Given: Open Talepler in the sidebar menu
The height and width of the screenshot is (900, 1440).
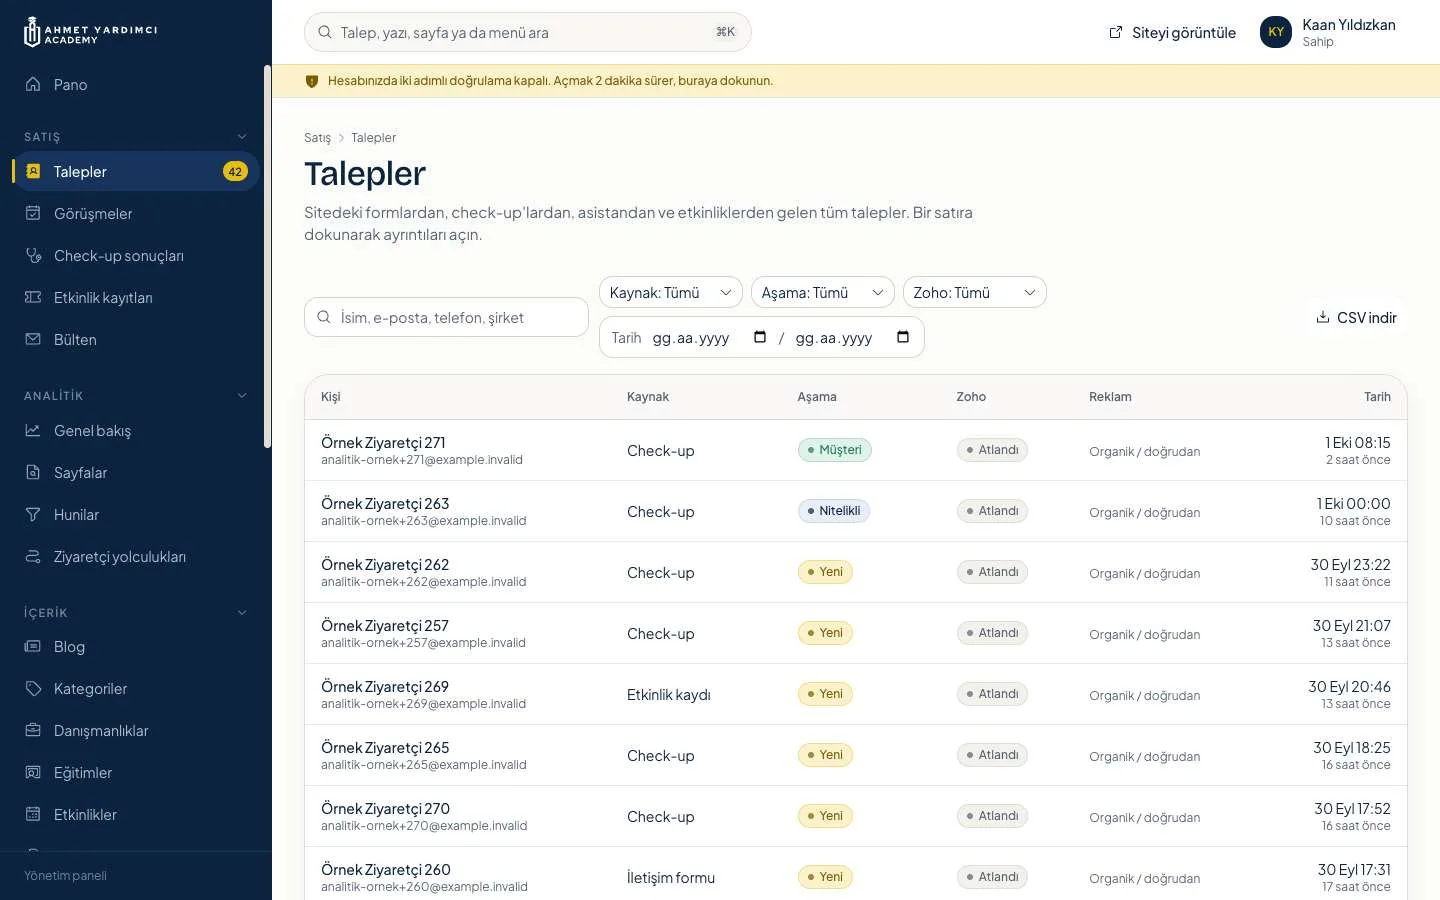Looking at the screenshot, I should pyautogui.click(x=136, y=171).
